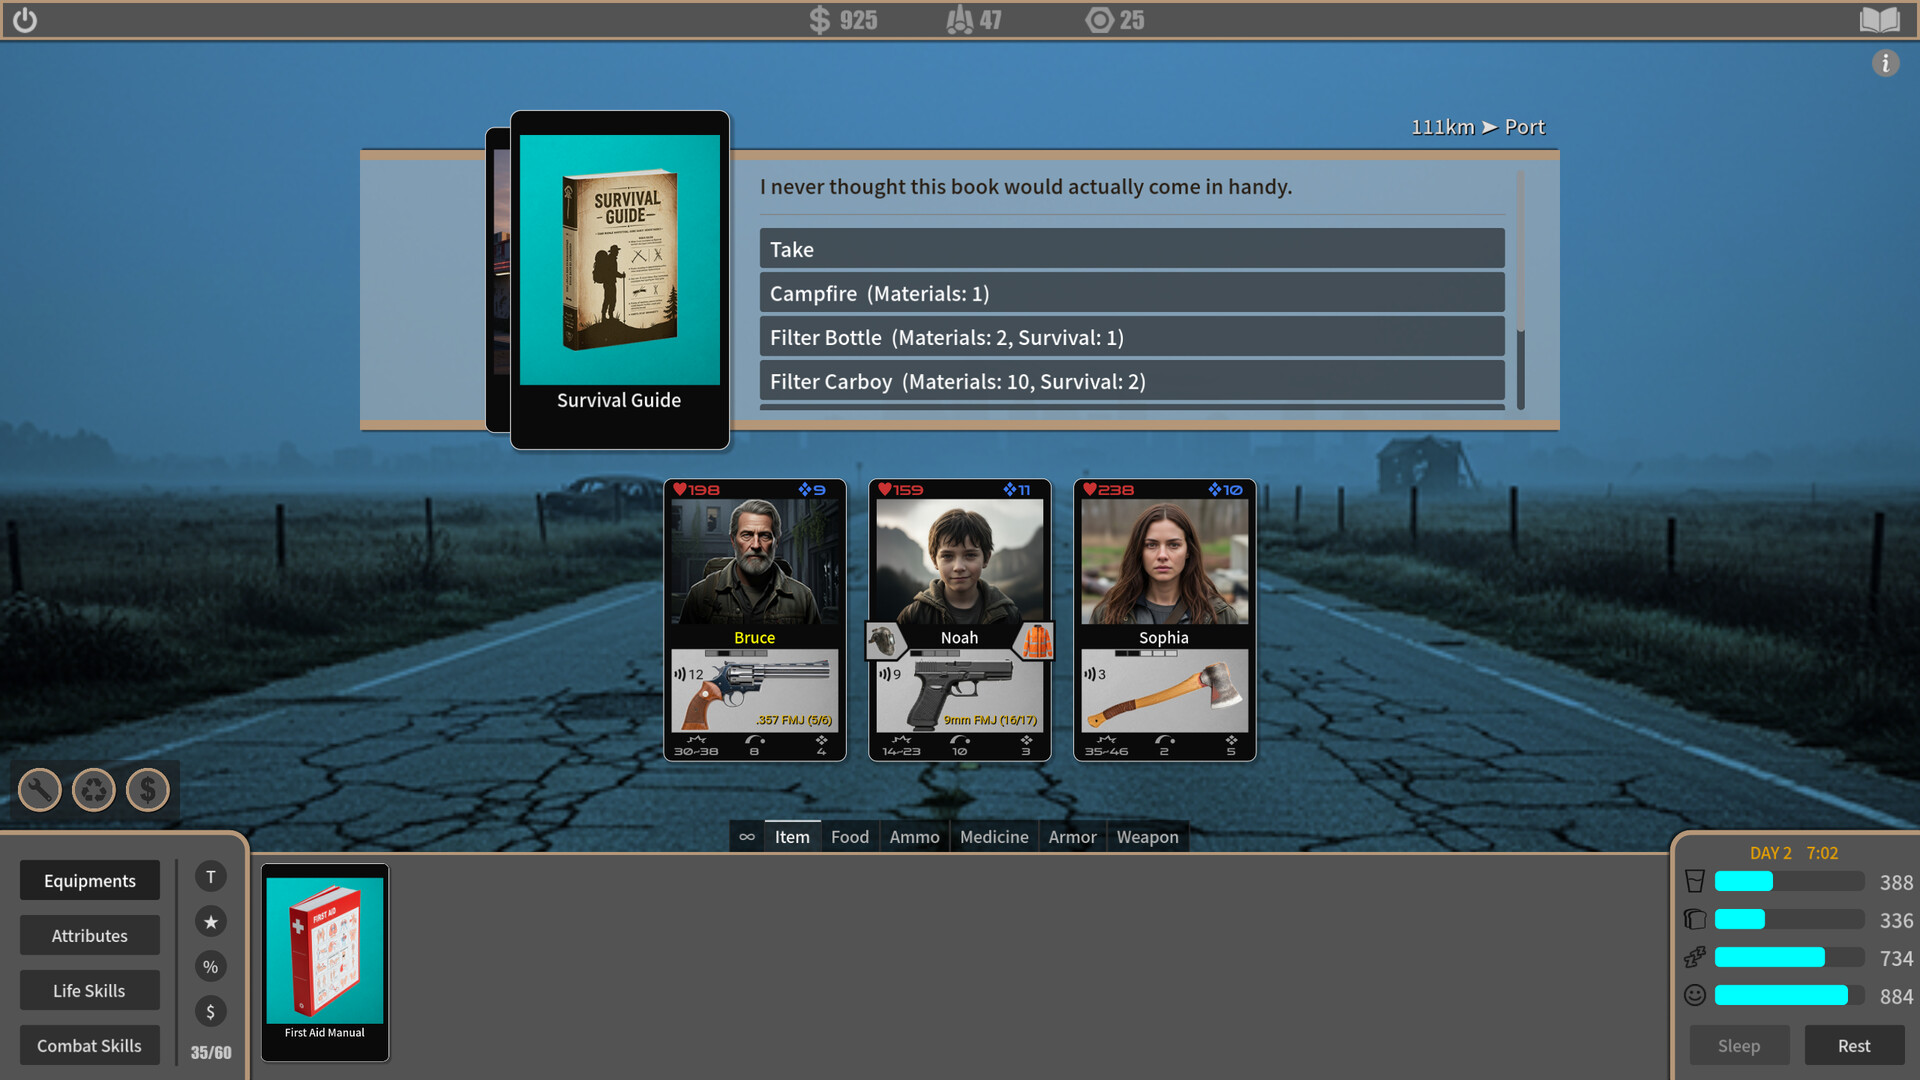1920x1080 pixels.
Task: Click the power icon in the top-left corner
Action: (x=26, y=19)
